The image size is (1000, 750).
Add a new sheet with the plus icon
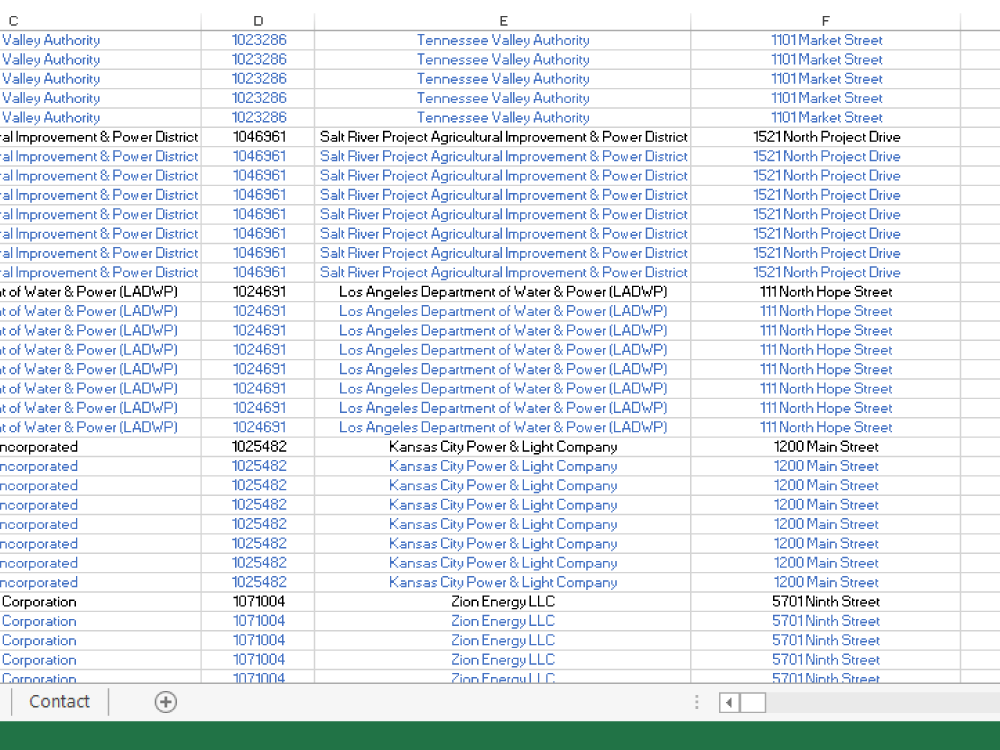point(165,702)
